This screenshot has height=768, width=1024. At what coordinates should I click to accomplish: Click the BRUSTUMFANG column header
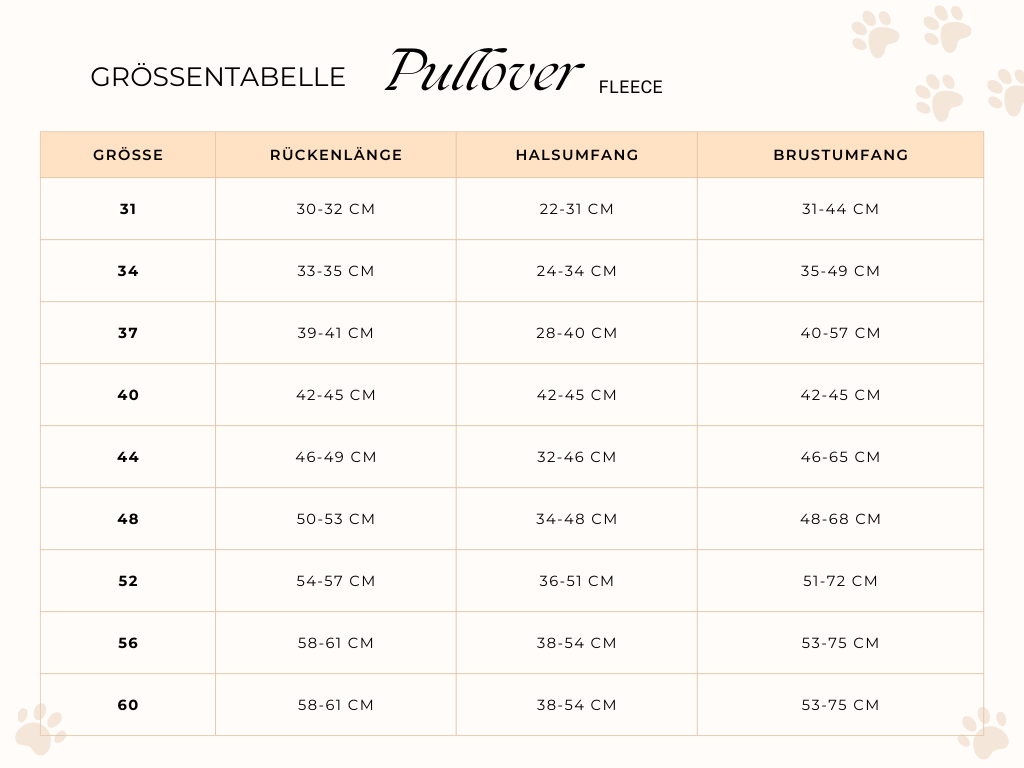click(840, 155)
